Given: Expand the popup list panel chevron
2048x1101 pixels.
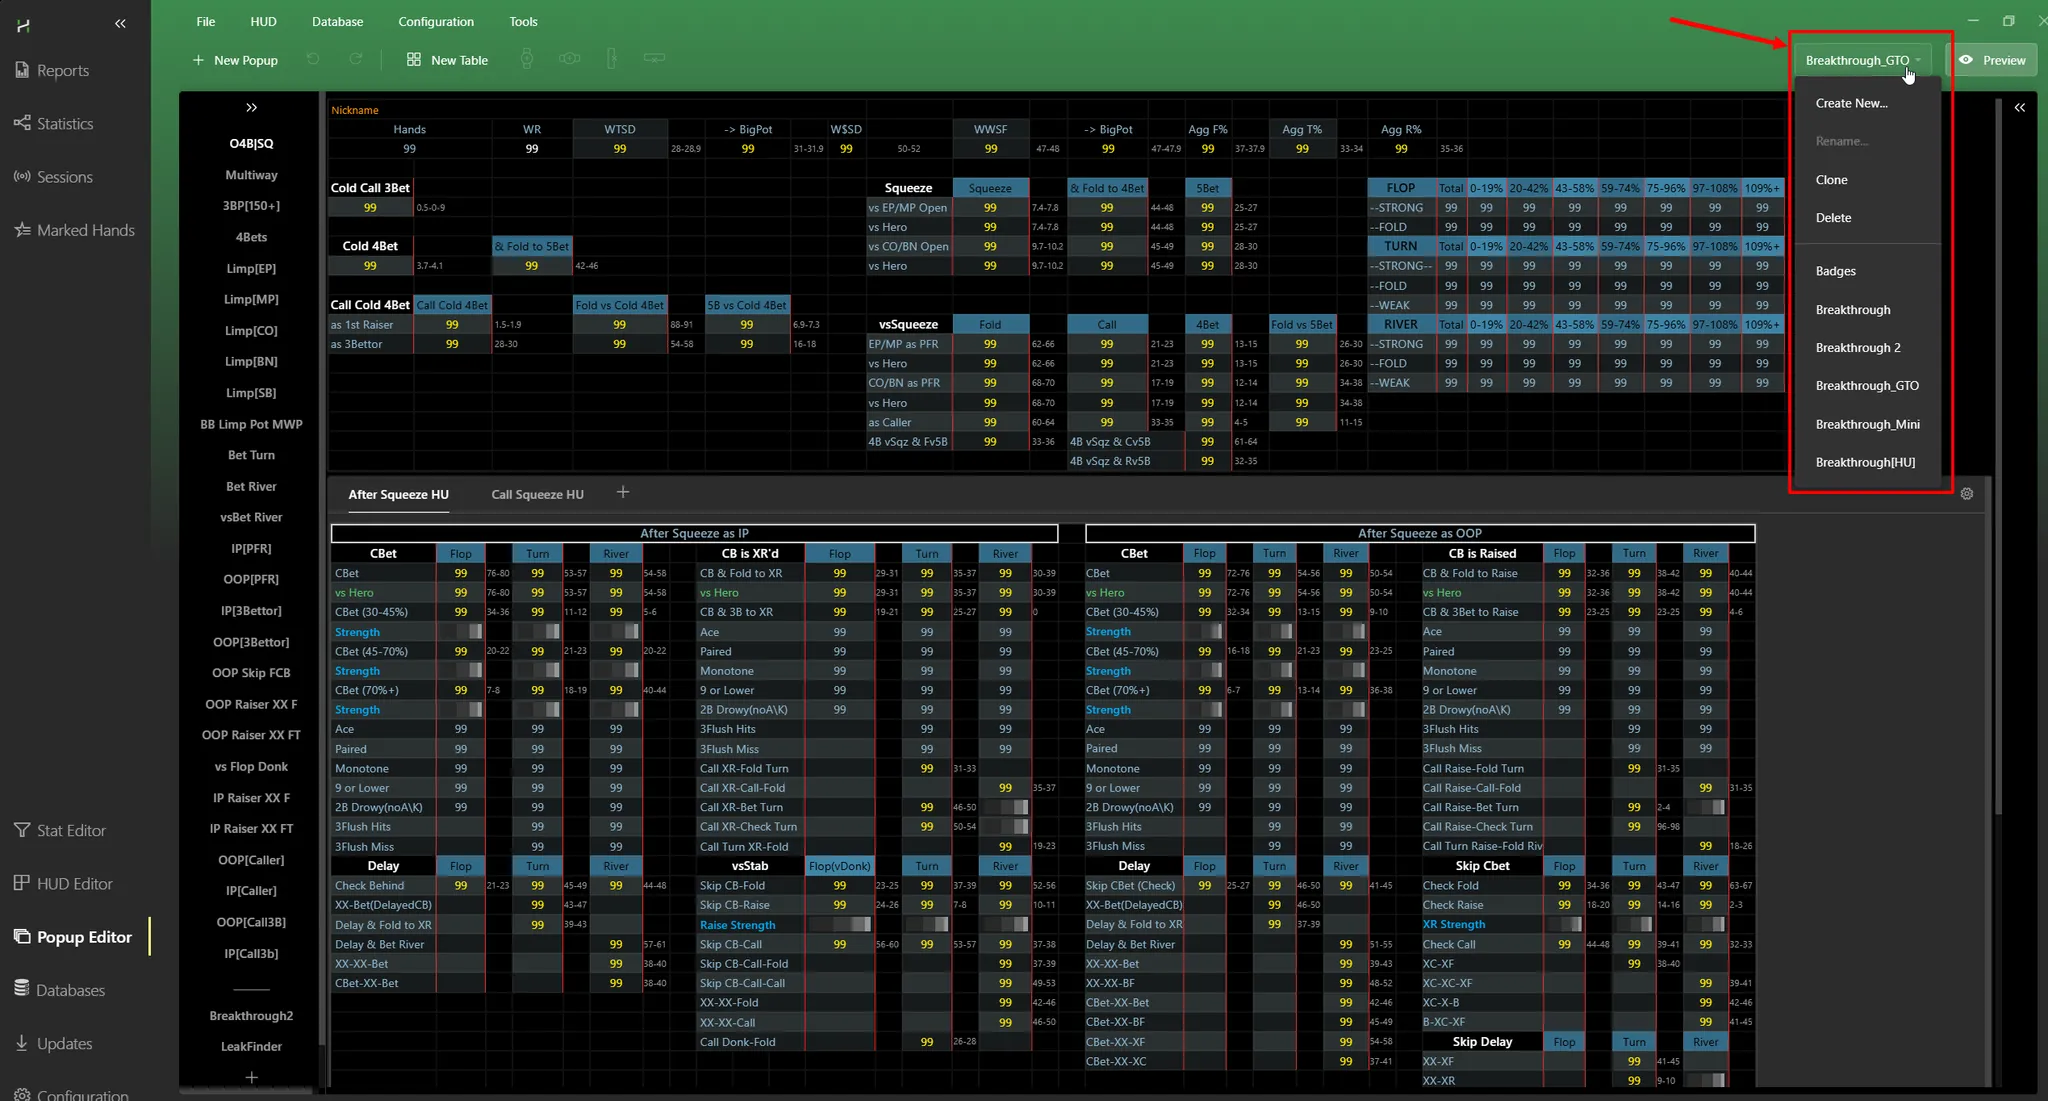Looking at the screenshot, I should pyautogui.click(x=251, y=107).
